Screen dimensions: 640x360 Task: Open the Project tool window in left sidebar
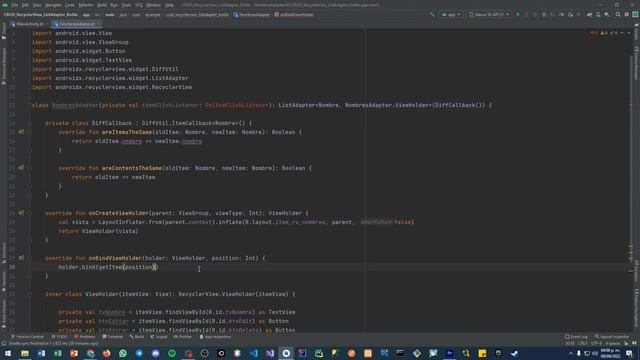[x=4, y=31]
